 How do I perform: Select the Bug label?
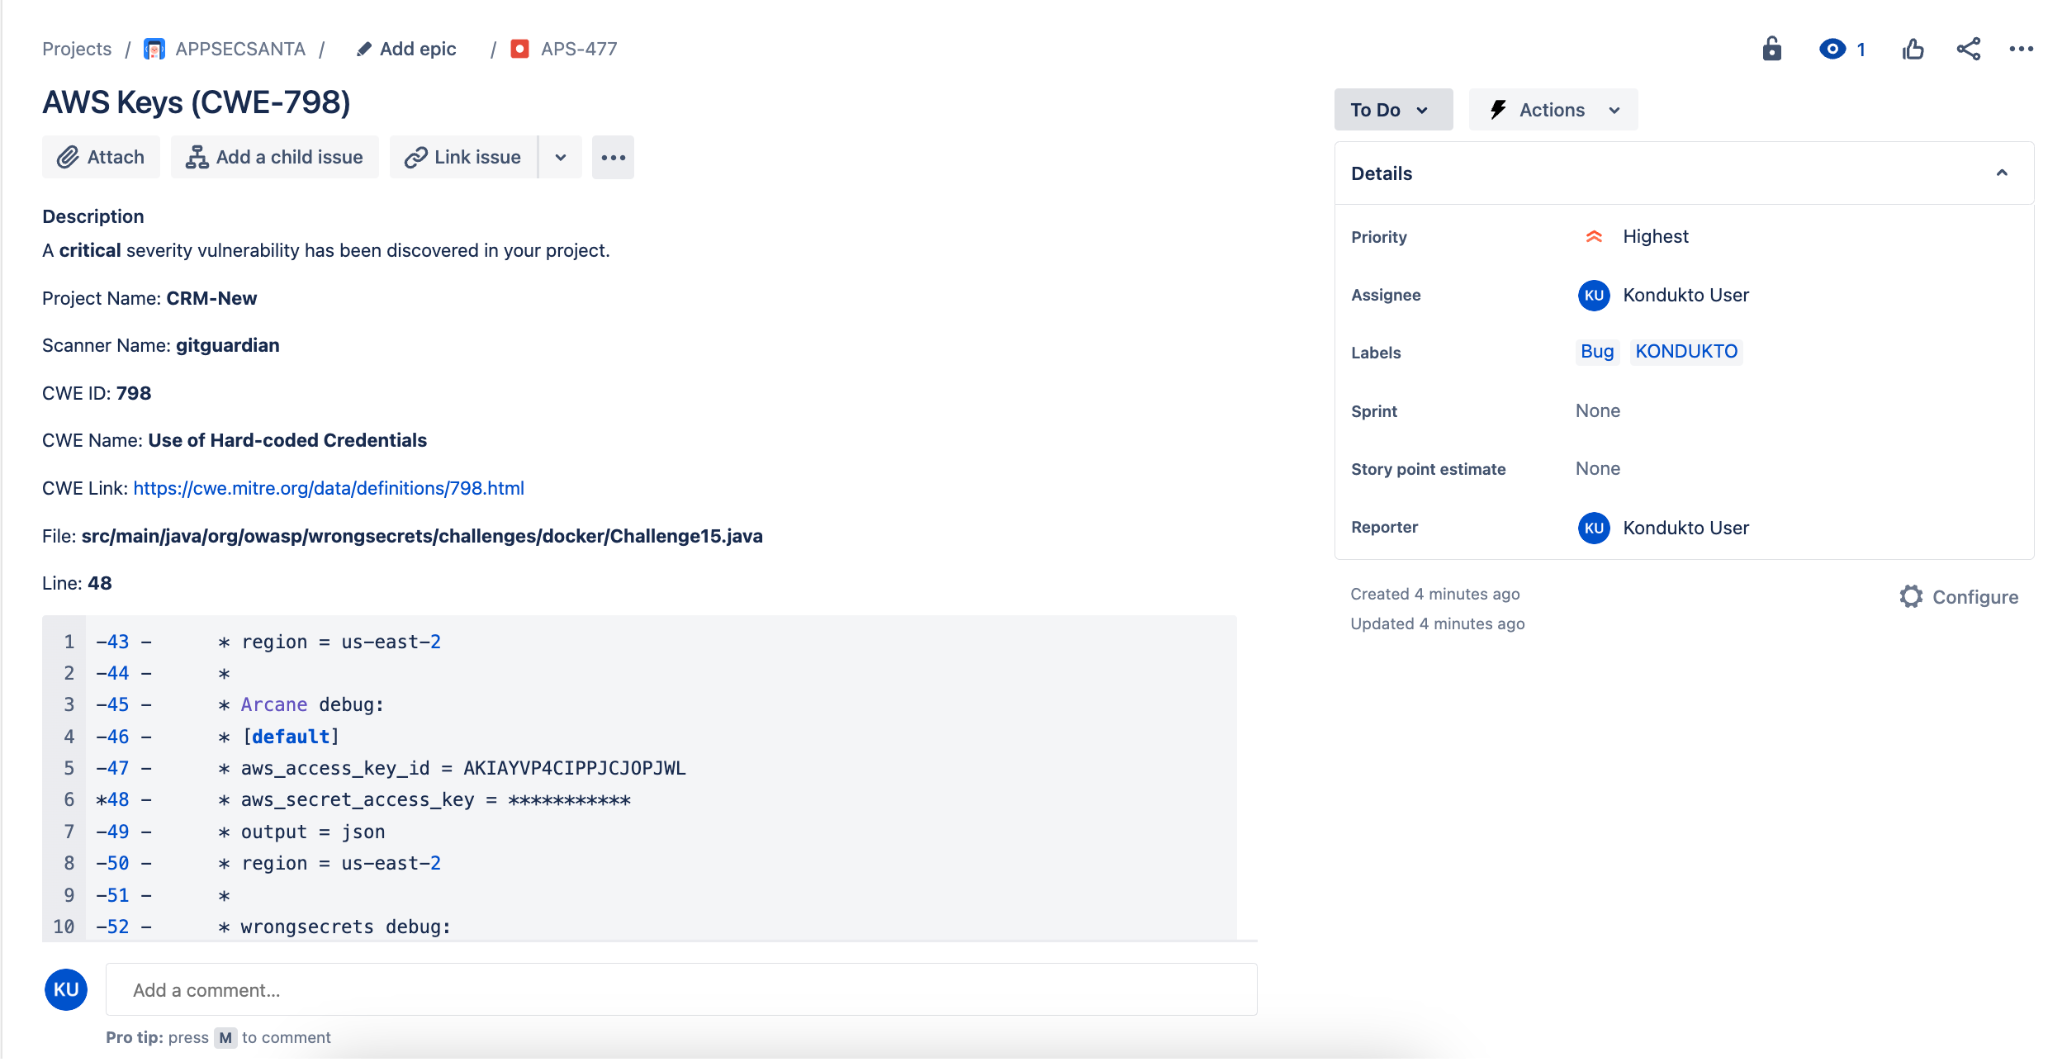tap(1596, 351)
